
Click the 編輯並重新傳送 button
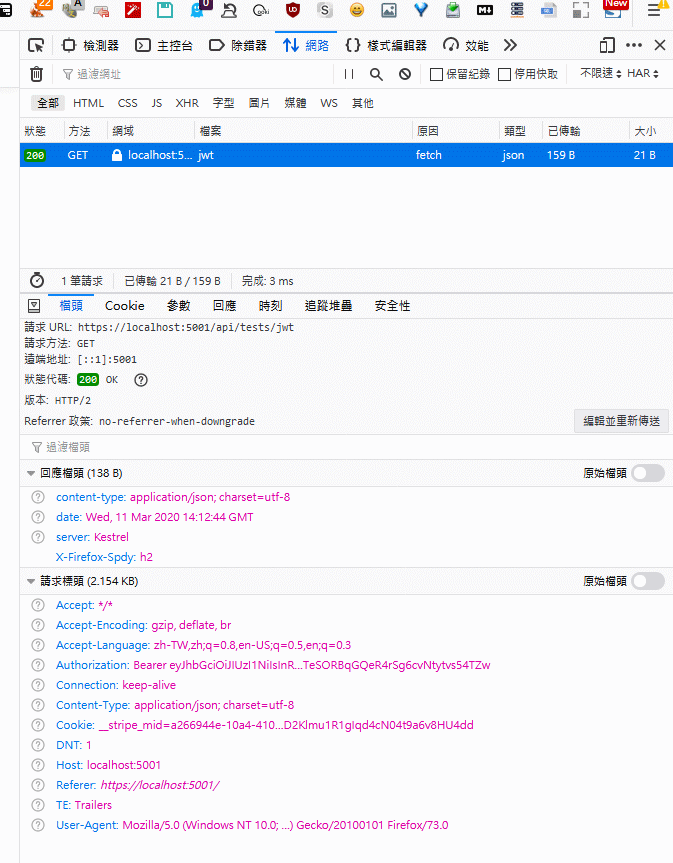tap(621, 421)
